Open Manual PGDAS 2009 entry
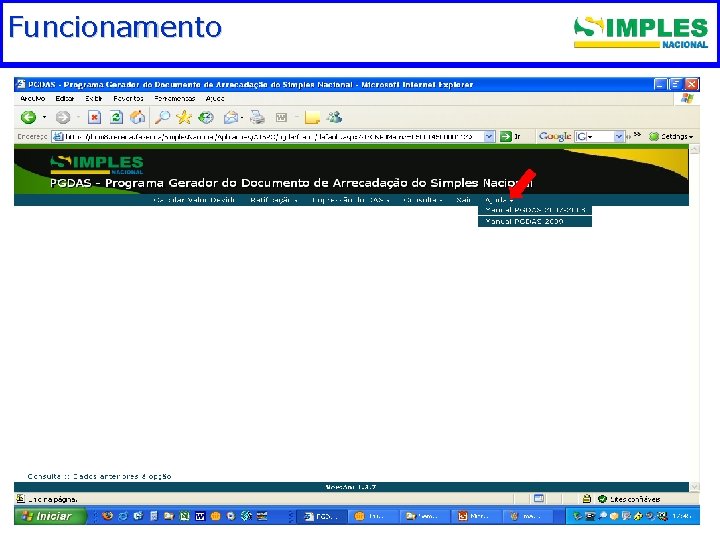720x540 pixels. [535, 221]
